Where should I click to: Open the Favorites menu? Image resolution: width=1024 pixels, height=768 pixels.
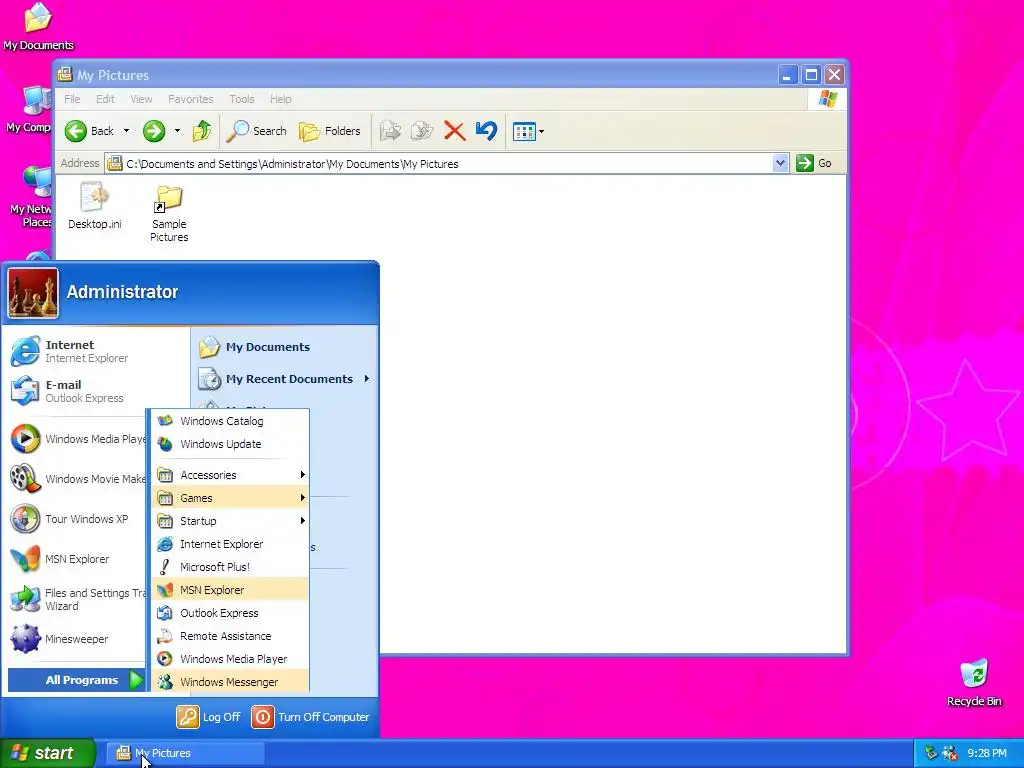tap(191, 99)
